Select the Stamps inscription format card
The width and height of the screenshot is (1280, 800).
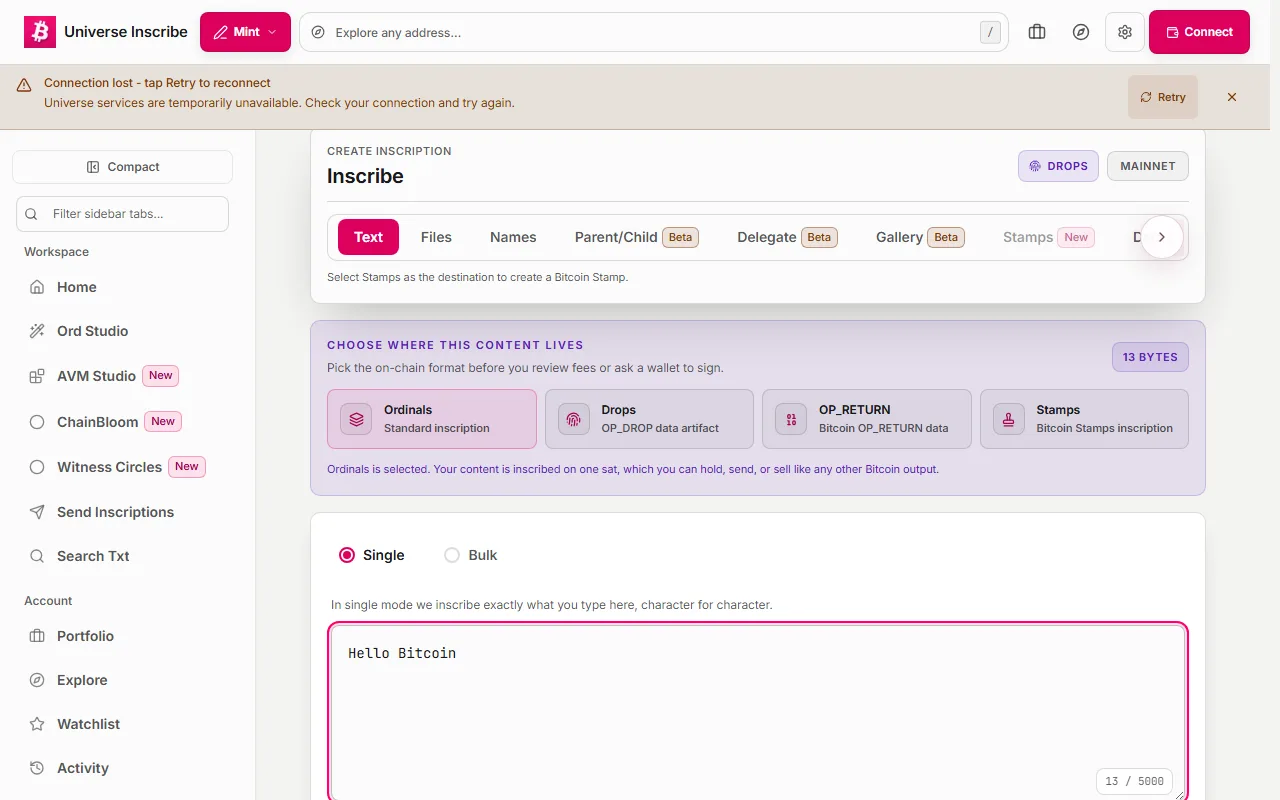(1084, 419)
